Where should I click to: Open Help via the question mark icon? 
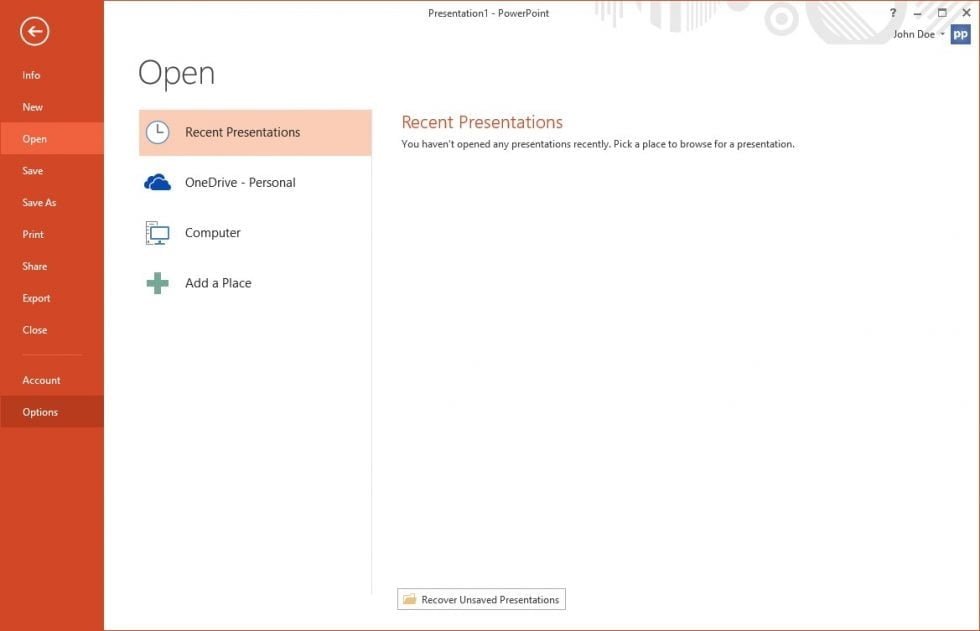[892, 13]
